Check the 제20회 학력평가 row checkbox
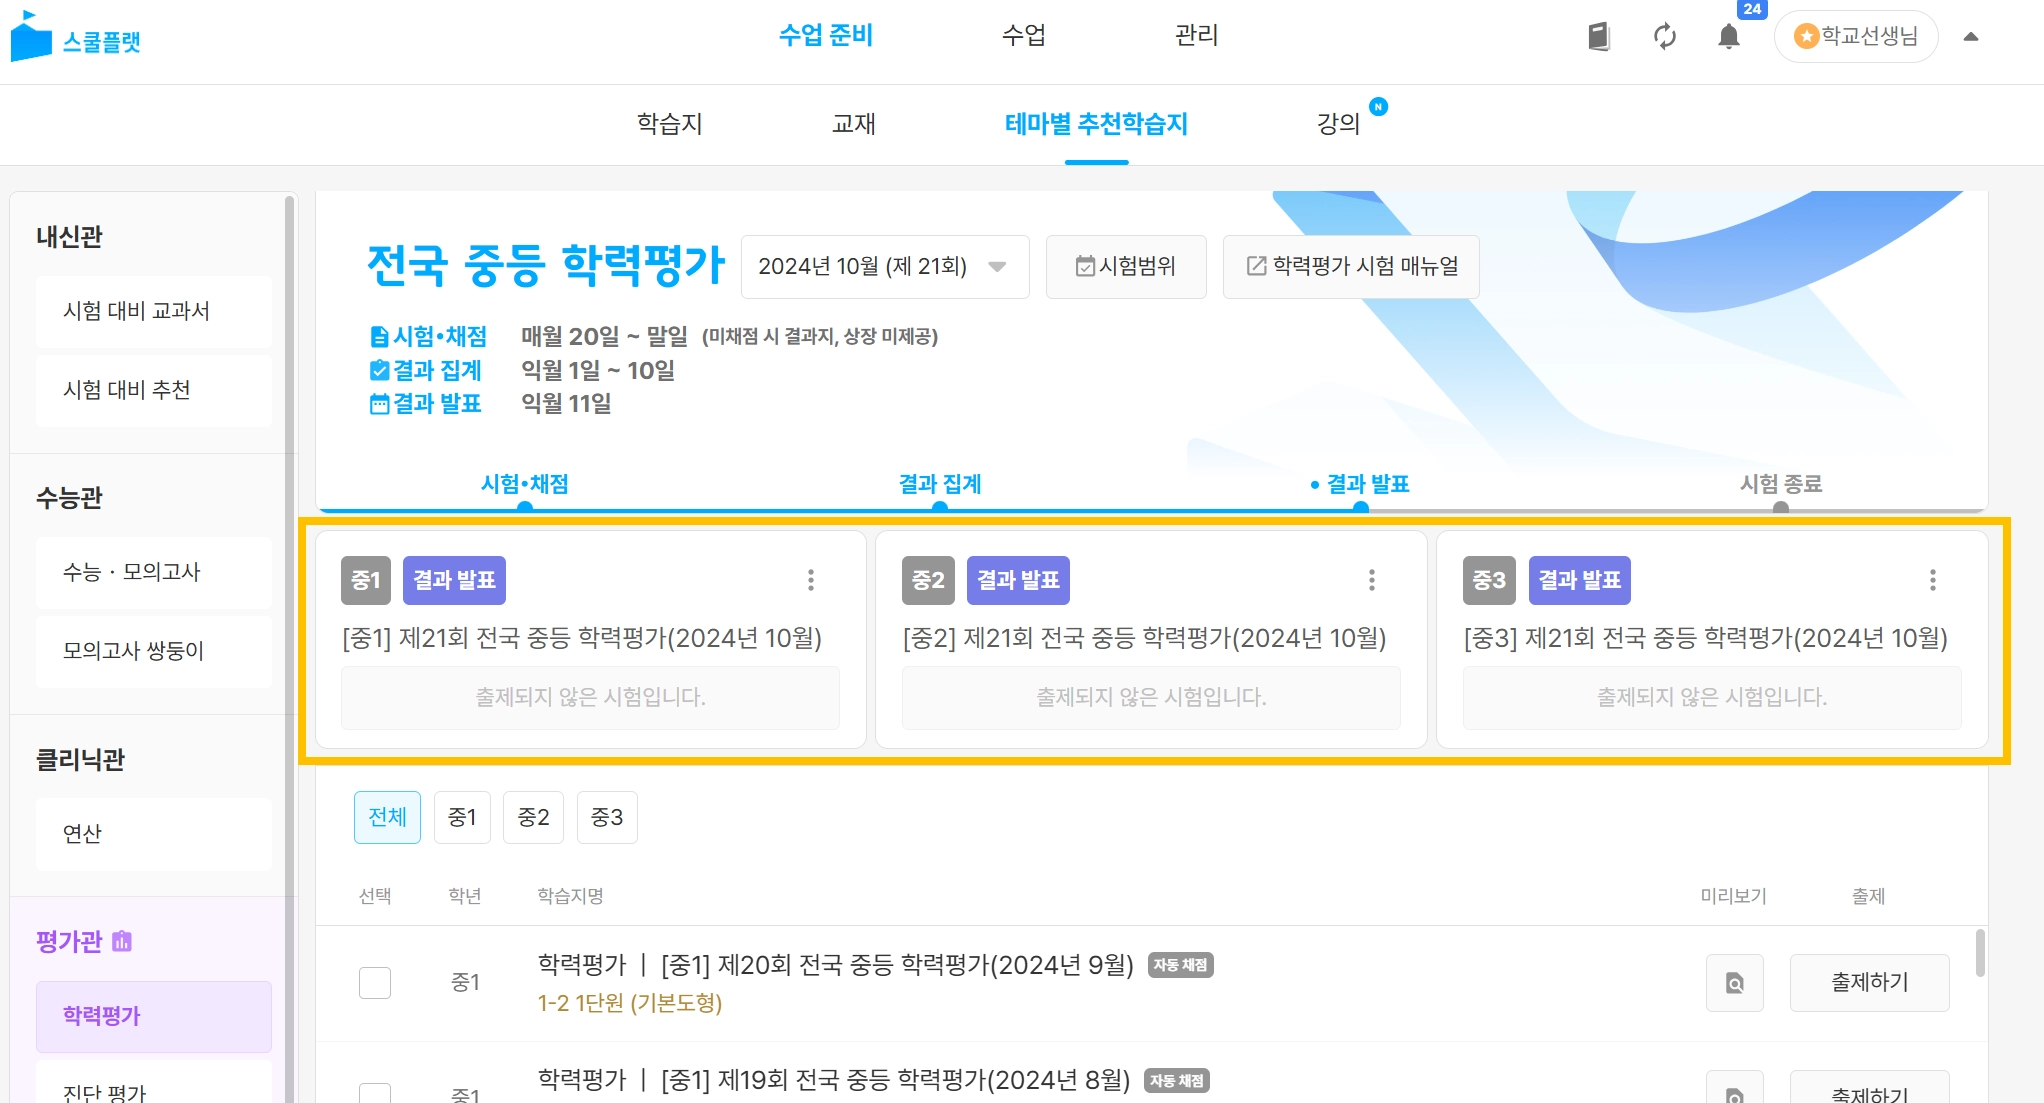Image resolution: width=2044 pixels, height=1103 pixels. (375, 983)
